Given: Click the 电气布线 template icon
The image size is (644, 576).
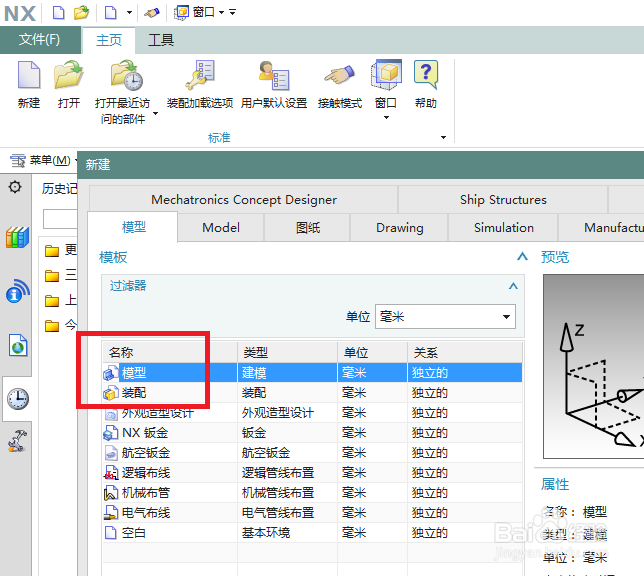Looking at the screenshot, I should coord(110,513).
